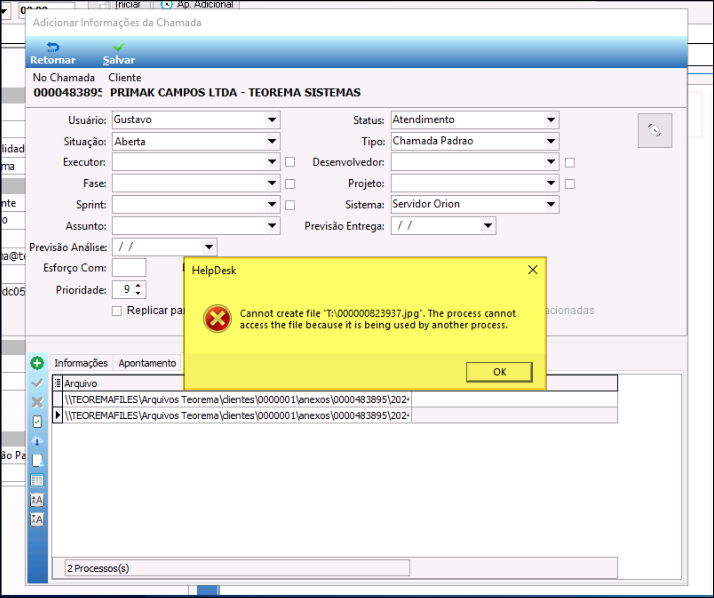This screenshot has height=598, width=714.
Task: Click the 'Cannot create file' error message
Action: [378, 319]
